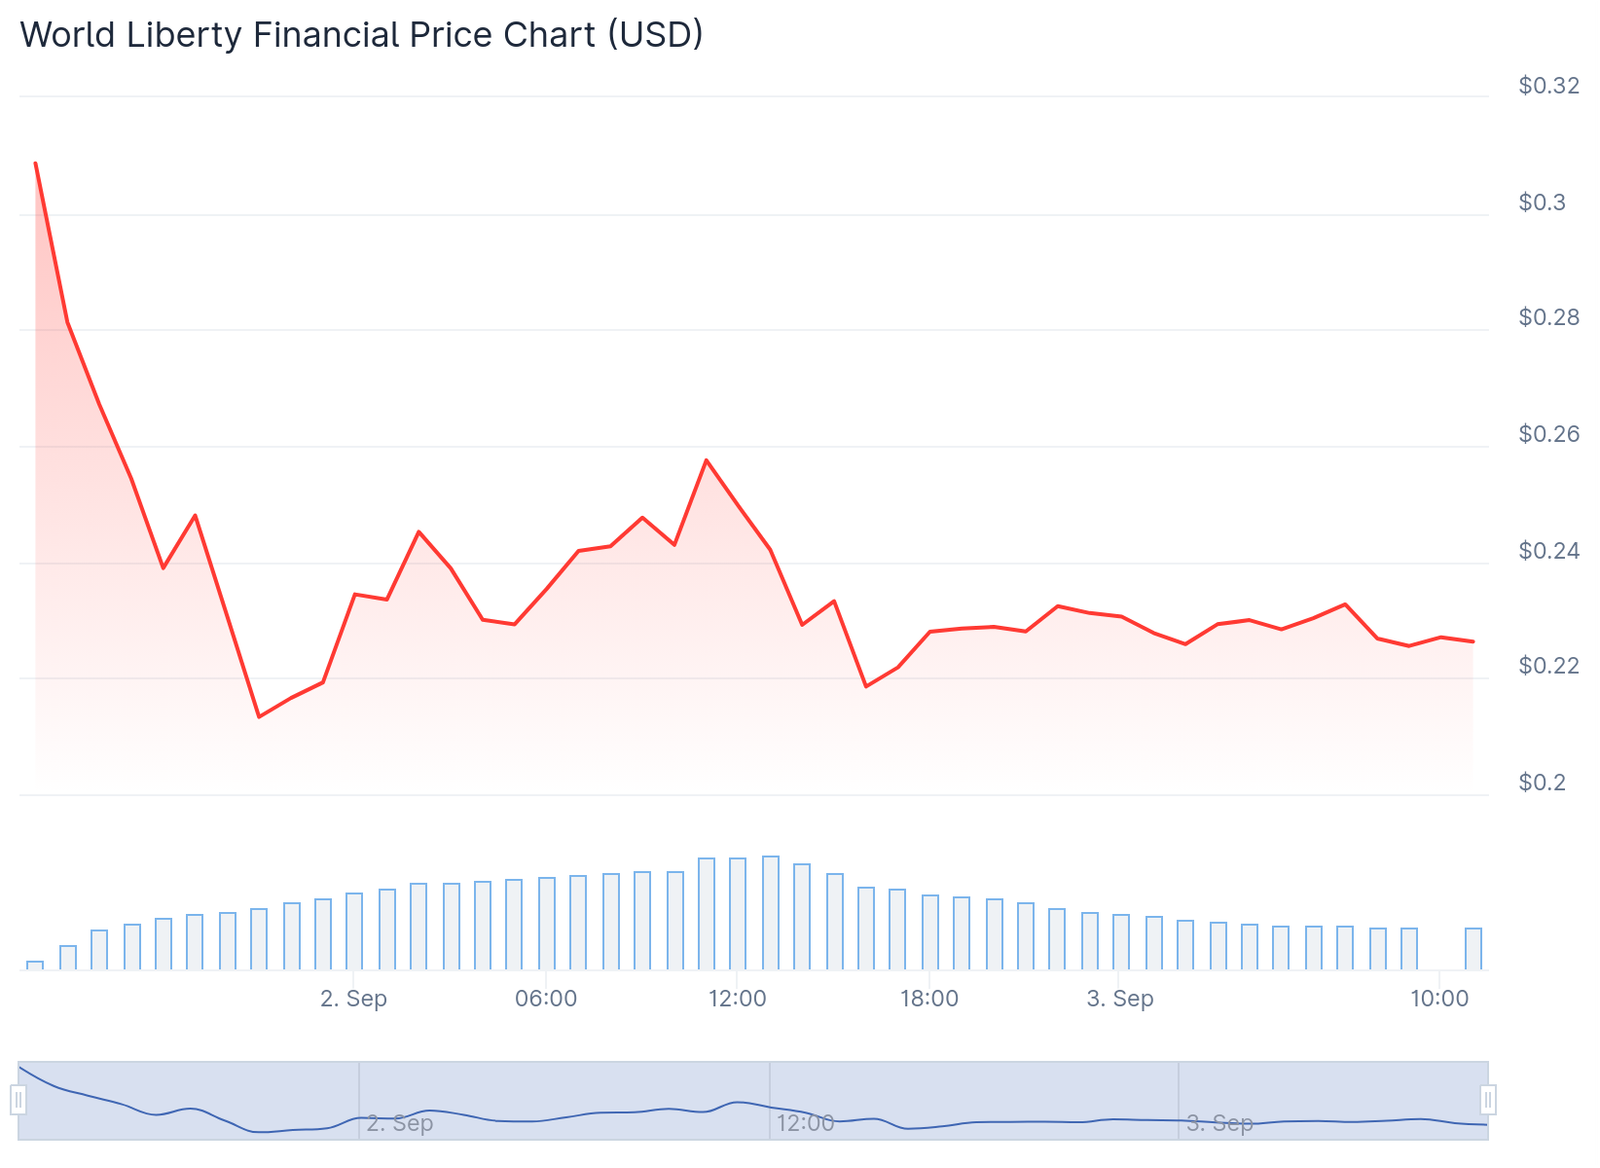Grab the left navigator range handle

[18, 1100]
